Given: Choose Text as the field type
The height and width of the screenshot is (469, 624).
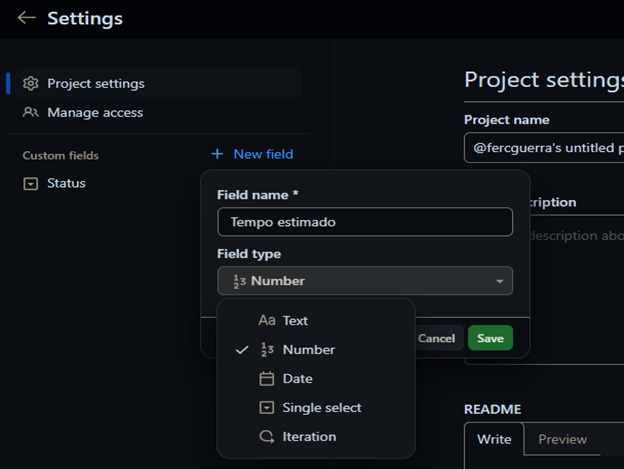Looking at the screenshot, I should [x=295, y=321].
